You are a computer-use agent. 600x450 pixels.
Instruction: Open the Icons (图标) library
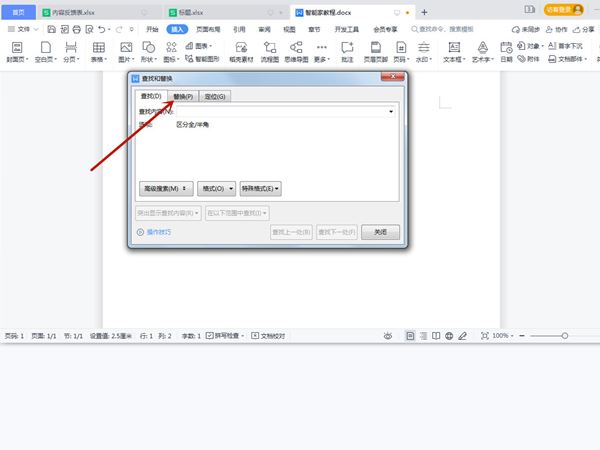tap(171, 52)
